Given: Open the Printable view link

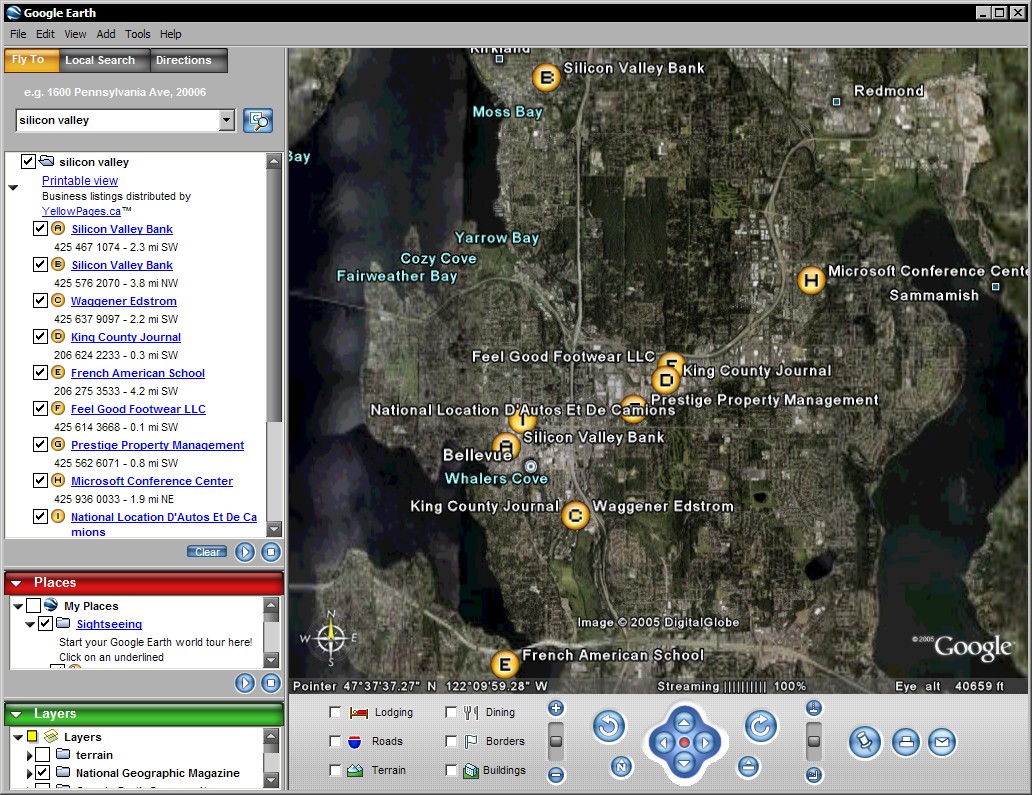Looking at the screenshot, I should 80,181.
